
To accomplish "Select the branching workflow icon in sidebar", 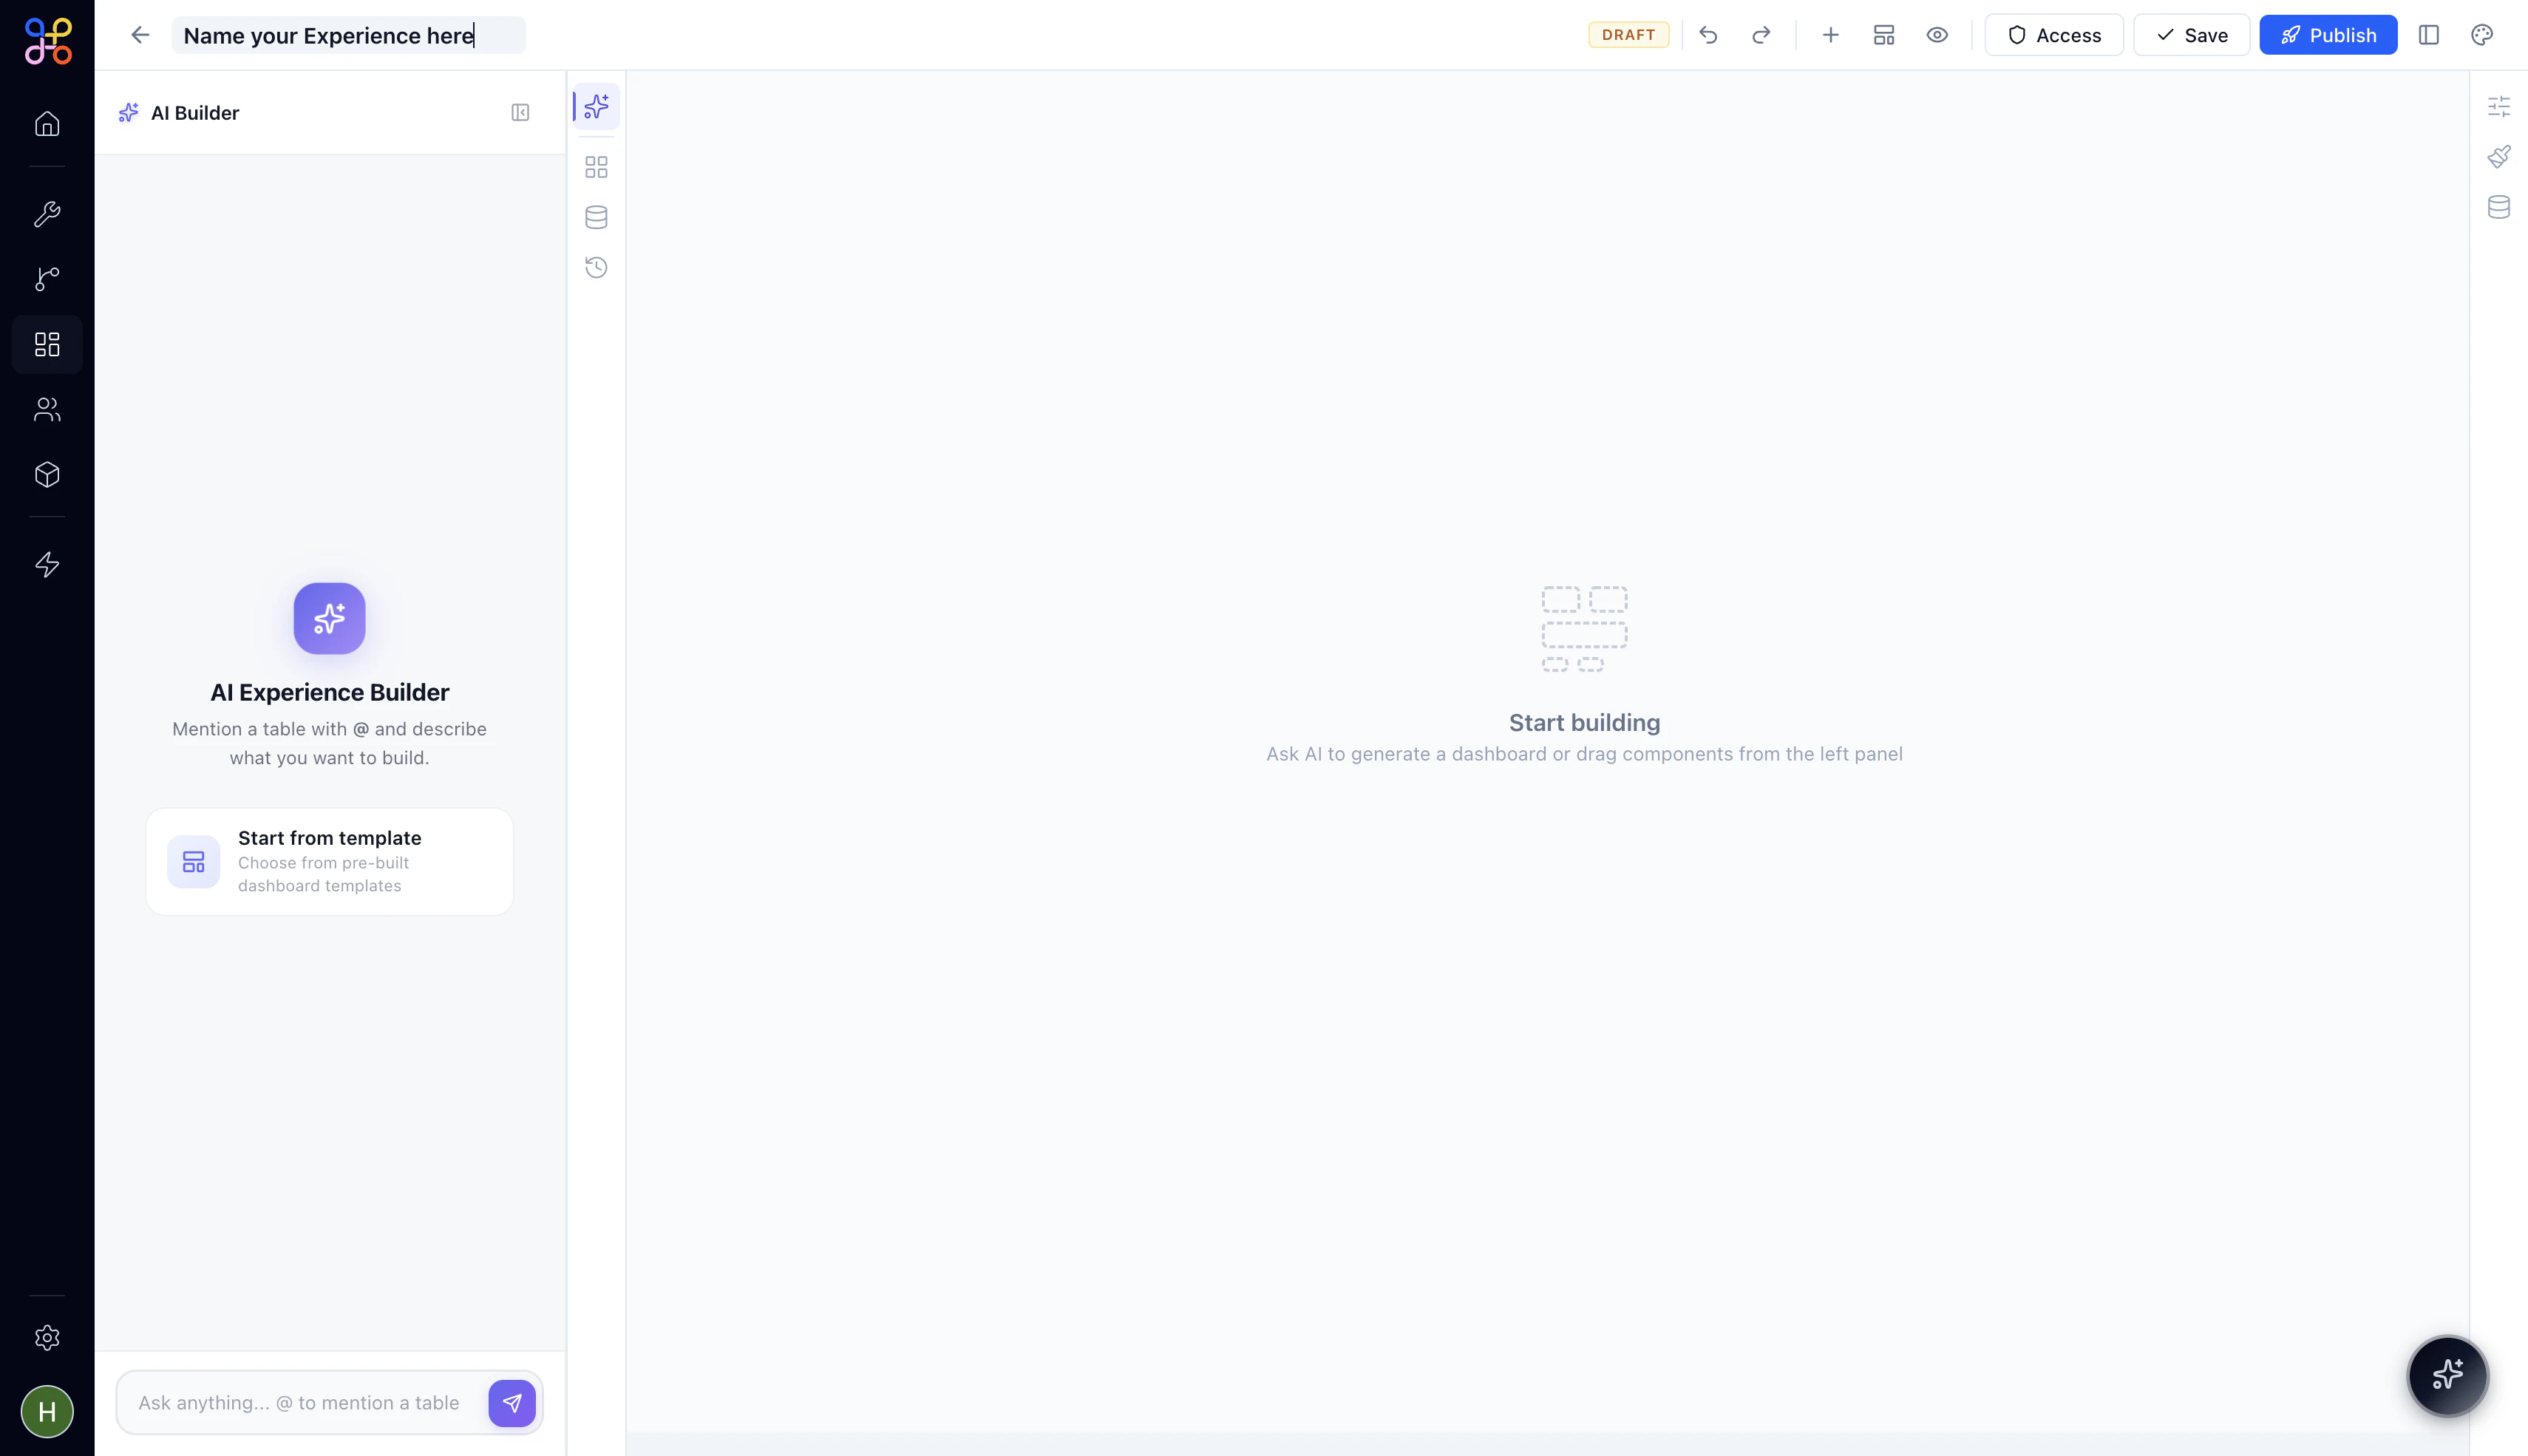I will [x=46, y=279].
